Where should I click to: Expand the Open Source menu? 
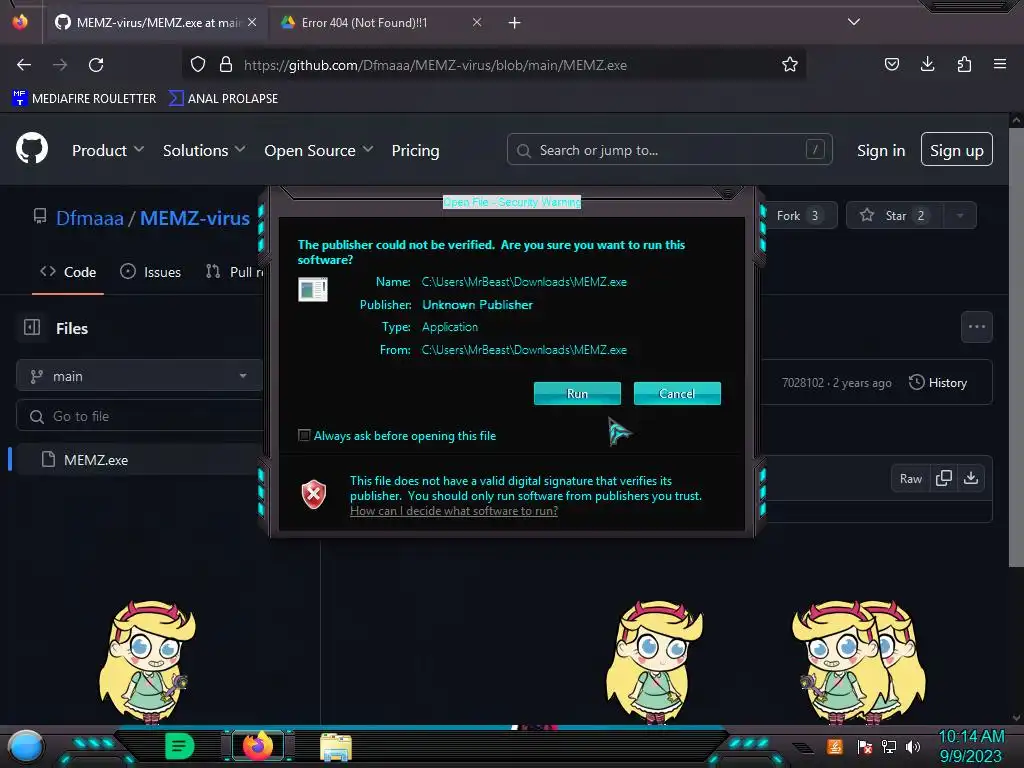point(319,150)
